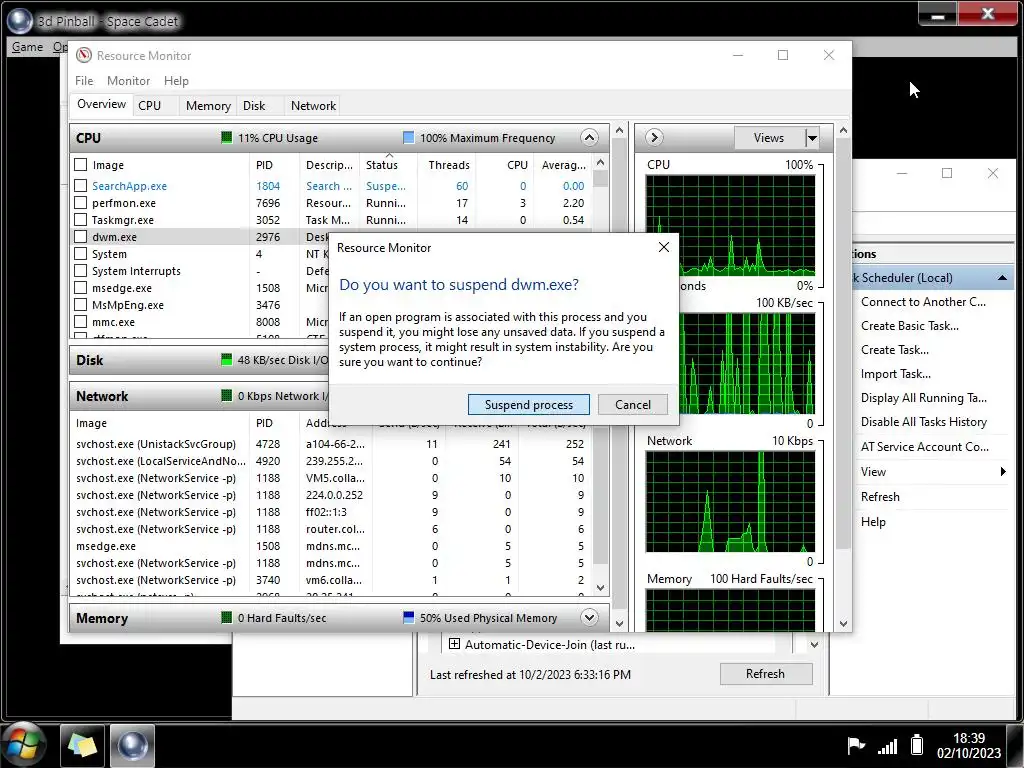
Task: Click Help in the Actions pane
Action: pyautogui.click(x=872, y=522)
